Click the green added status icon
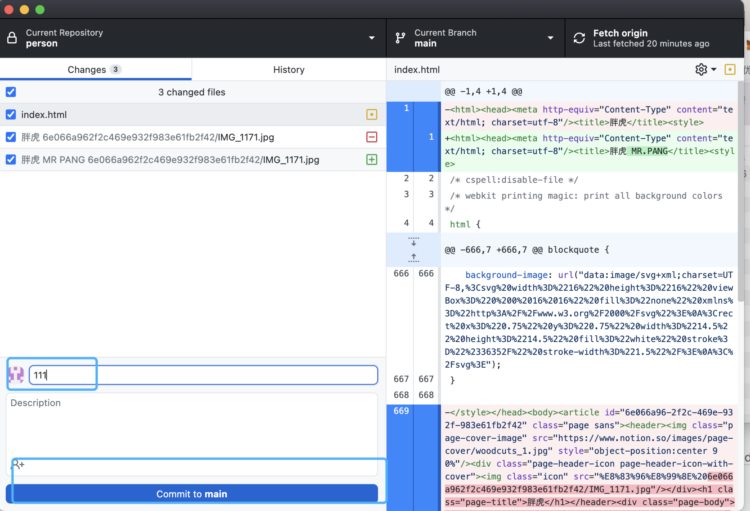Image resolution: width=750 pixels, height=511 pixels. (x=372, y=159)
